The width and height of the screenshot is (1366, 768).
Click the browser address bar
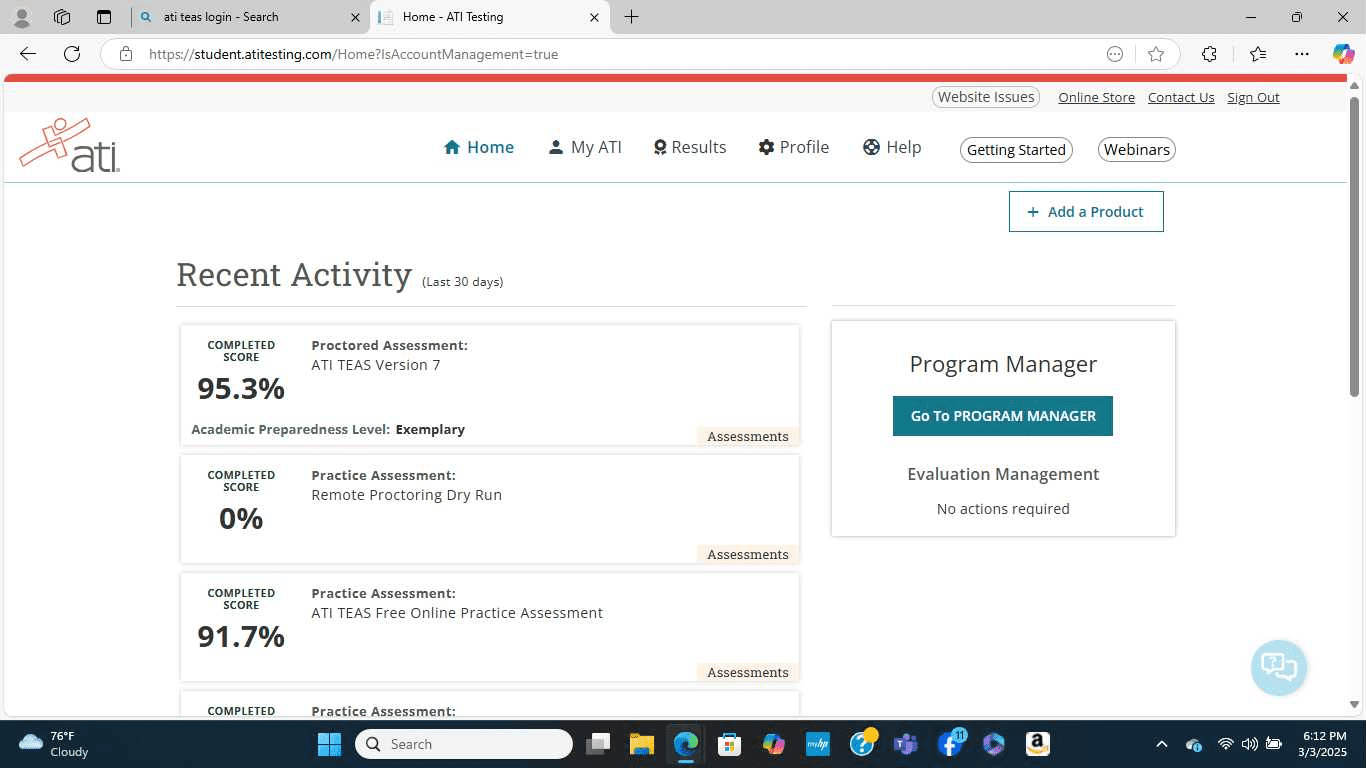tap(600, 54)
